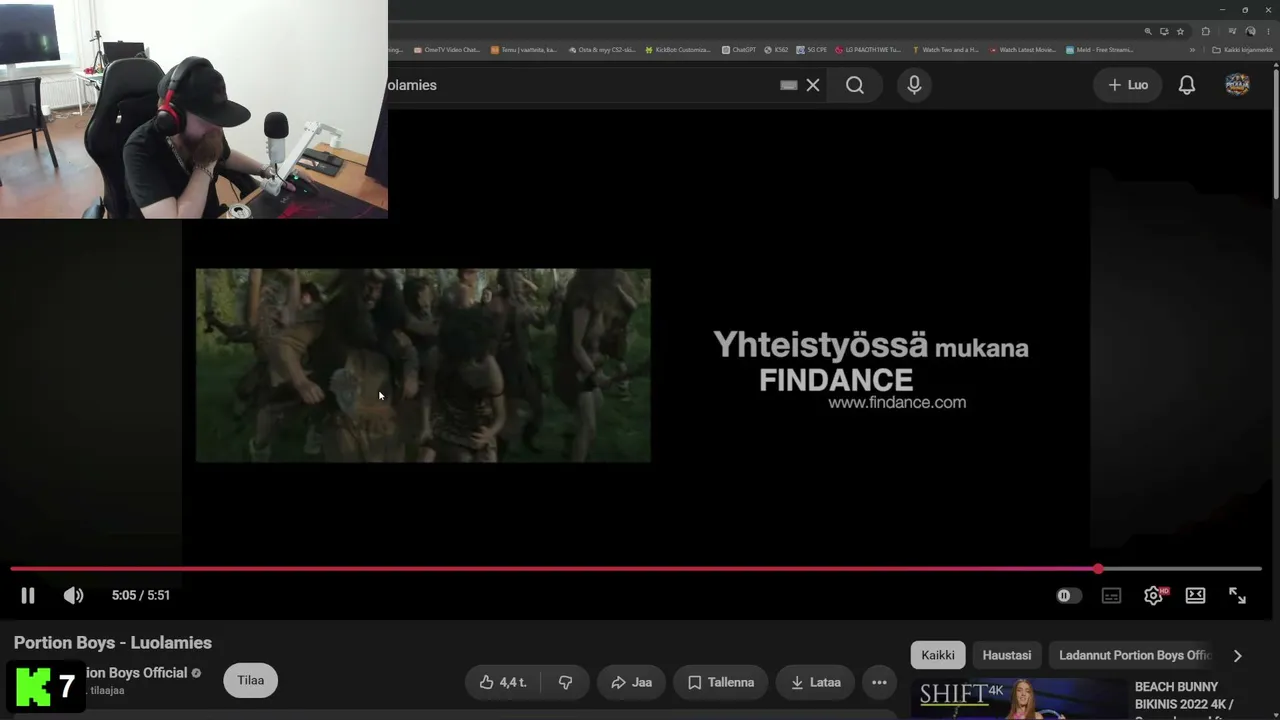Open the browser extensions puzzle icon
This screenshot has width=1280, height=720.
(x=1205, y=31)
